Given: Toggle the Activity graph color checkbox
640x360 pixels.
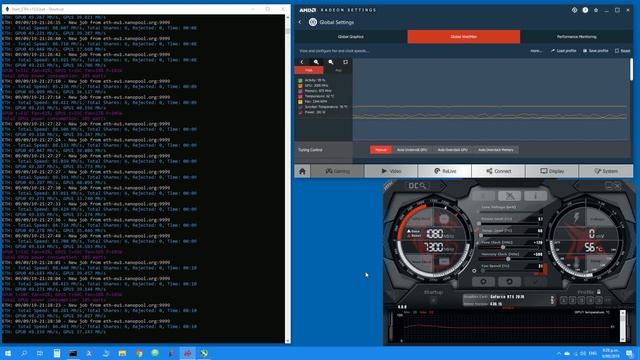Looking at the screenshot, I should [x=300, y=80].
